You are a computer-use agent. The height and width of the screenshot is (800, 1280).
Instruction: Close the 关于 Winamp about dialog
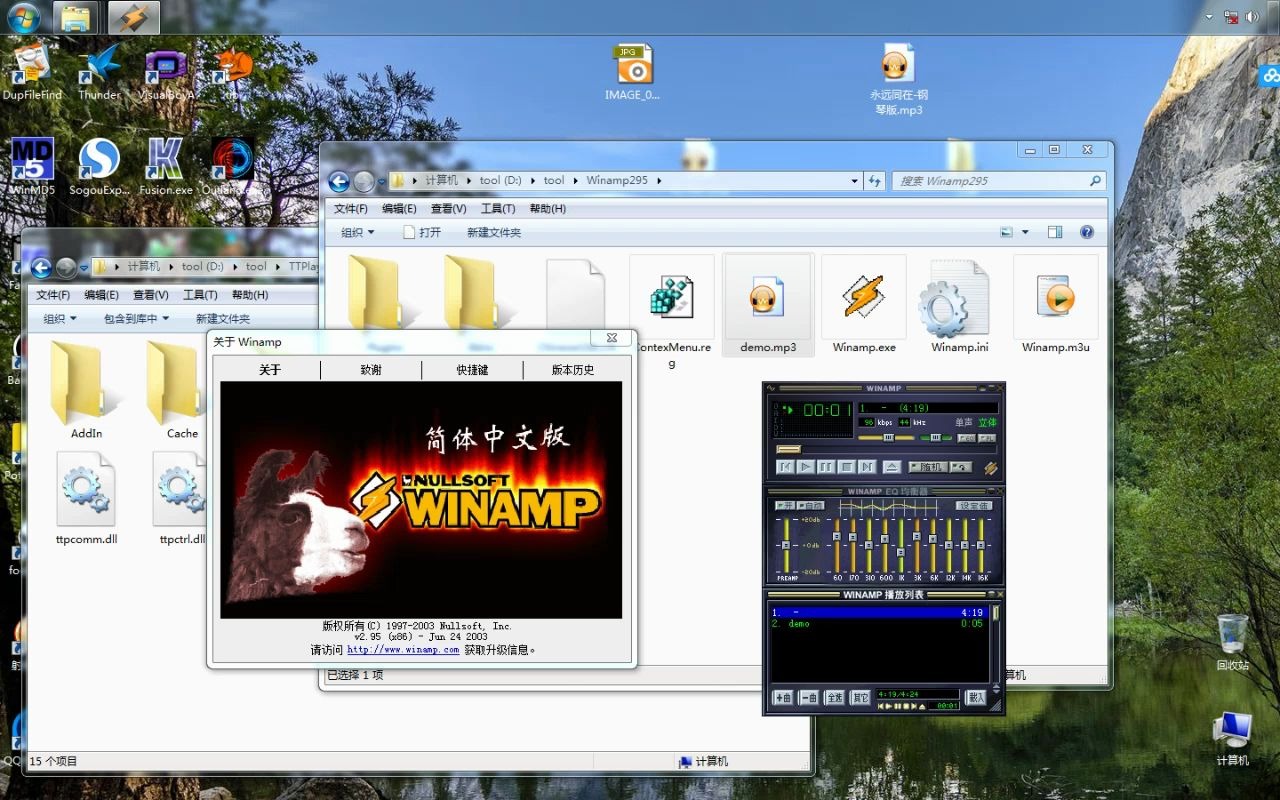(611, 338)
